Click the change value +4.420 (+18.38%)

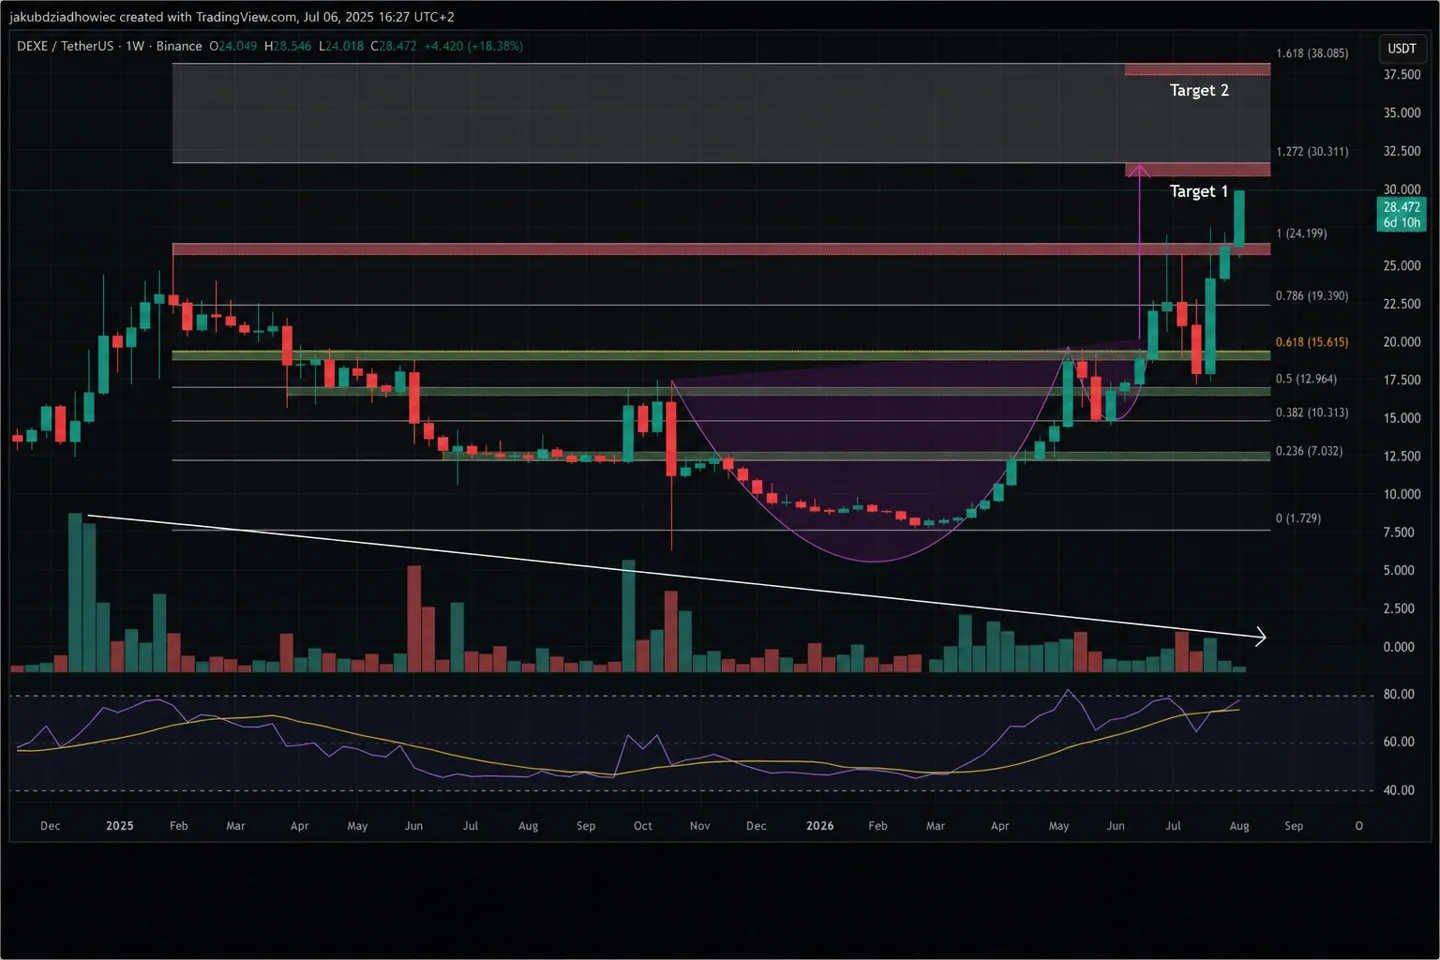(x=473, y=46)
